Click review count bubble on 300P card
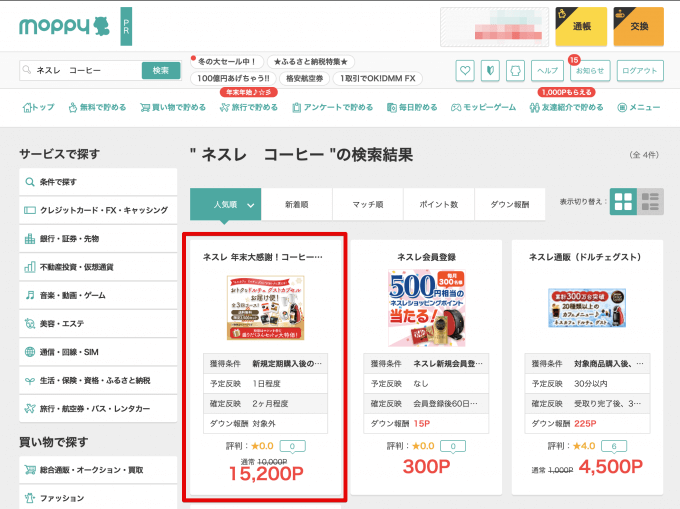The width and height of the screenshot is (680, 509). [453, 446]
